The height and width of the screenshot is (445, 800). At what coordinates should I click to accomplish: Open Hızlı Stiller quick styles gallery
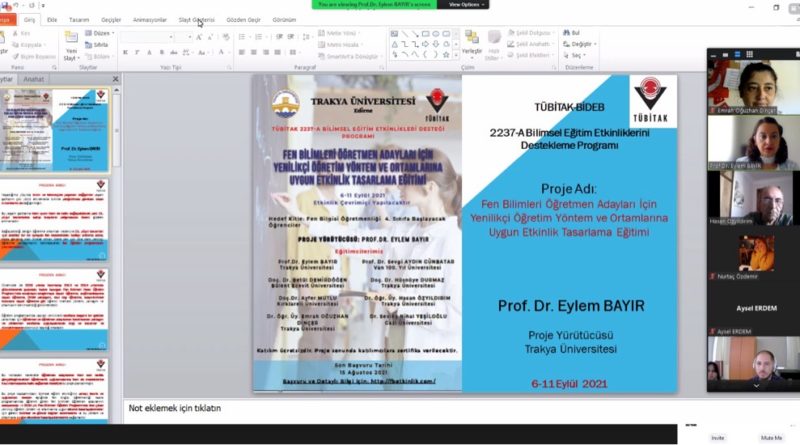point(493,45)
